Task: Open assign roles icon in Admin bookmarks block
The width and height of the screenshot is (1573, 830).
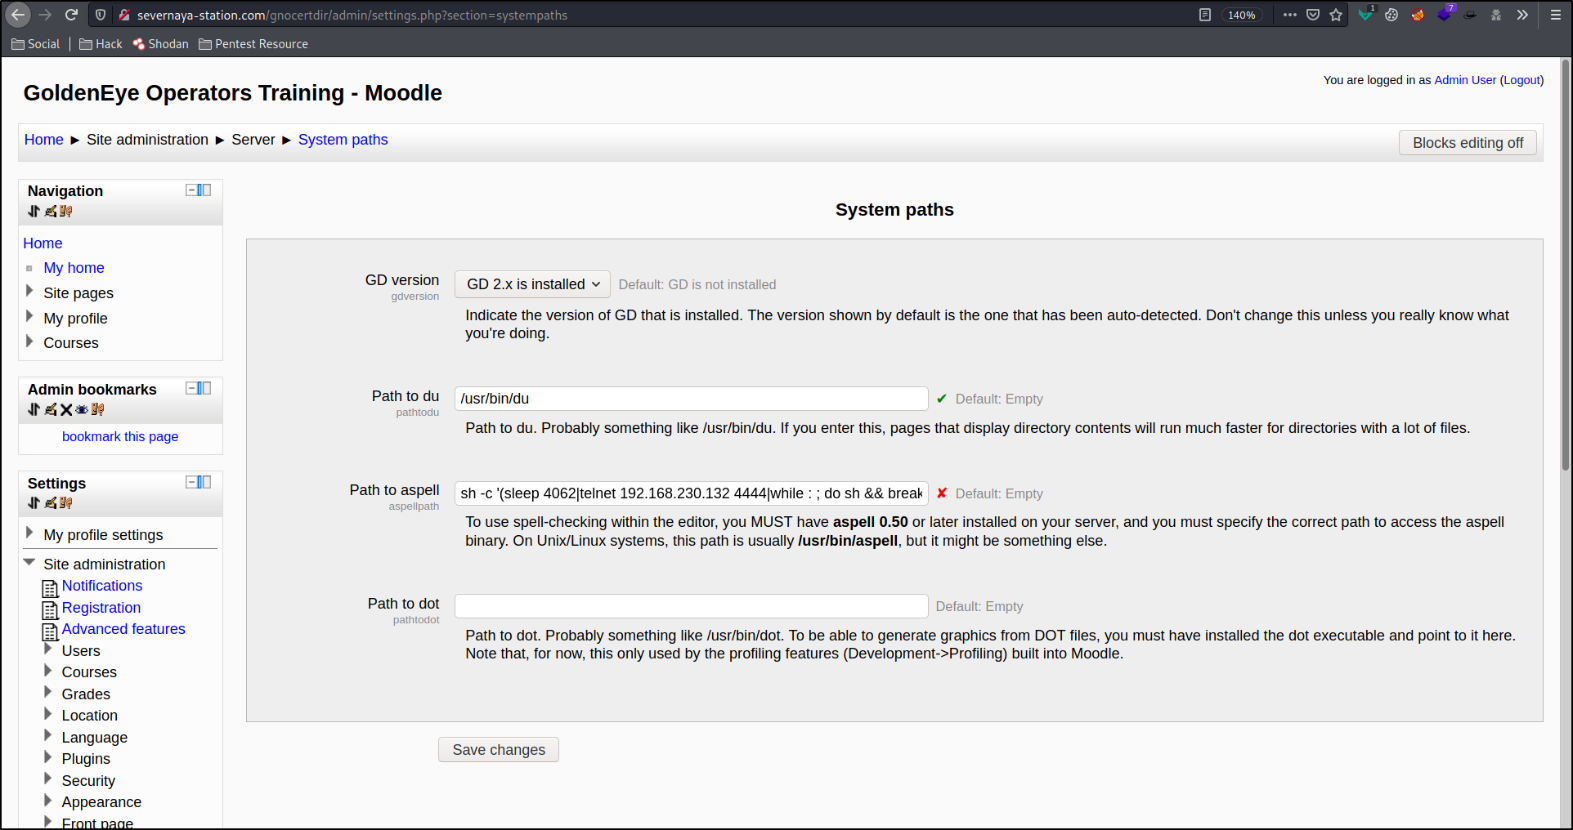Action: [98, 409]
